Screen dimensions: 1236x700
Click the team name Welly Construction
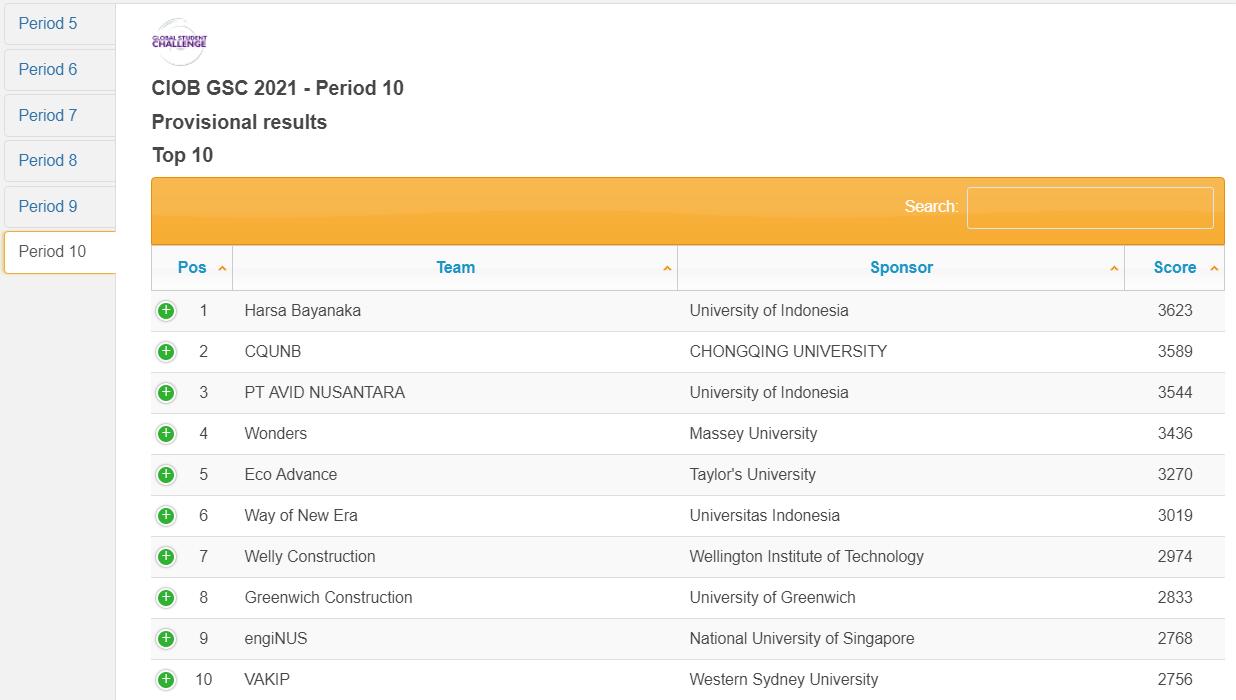click(310, 557)
